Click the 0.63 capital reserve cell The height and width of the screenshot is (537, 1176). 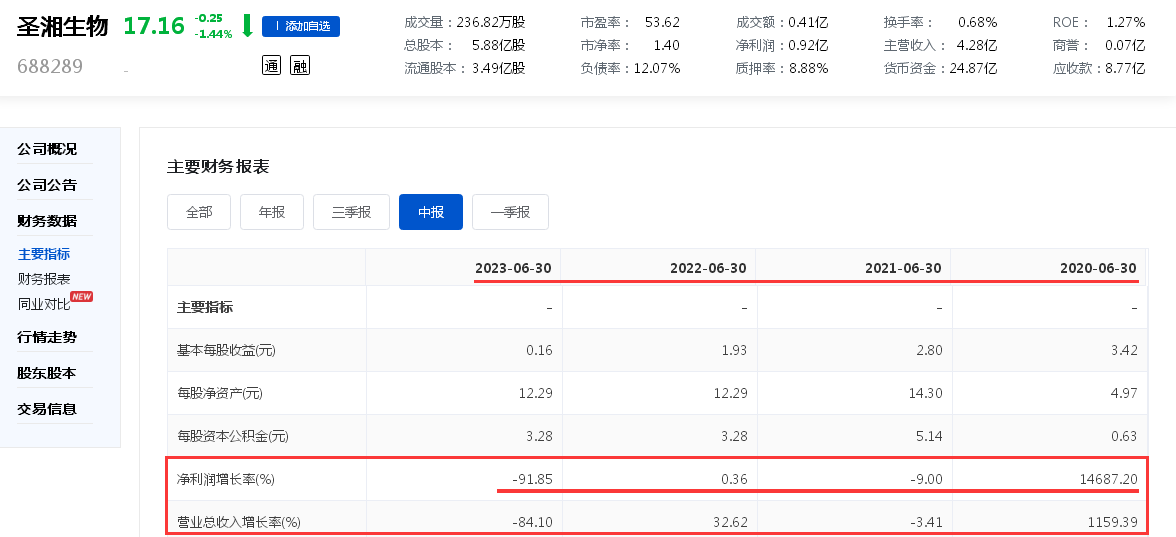point(1124,436)
